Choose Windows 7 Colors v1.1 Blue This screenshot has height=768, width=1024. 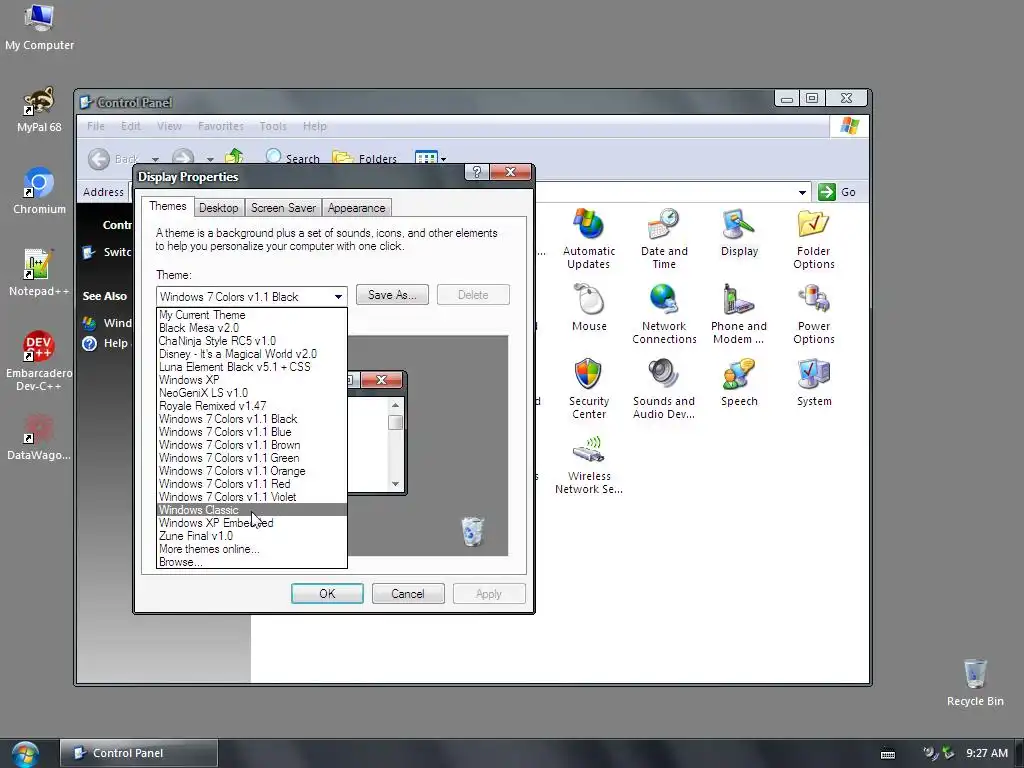(252, 432)
